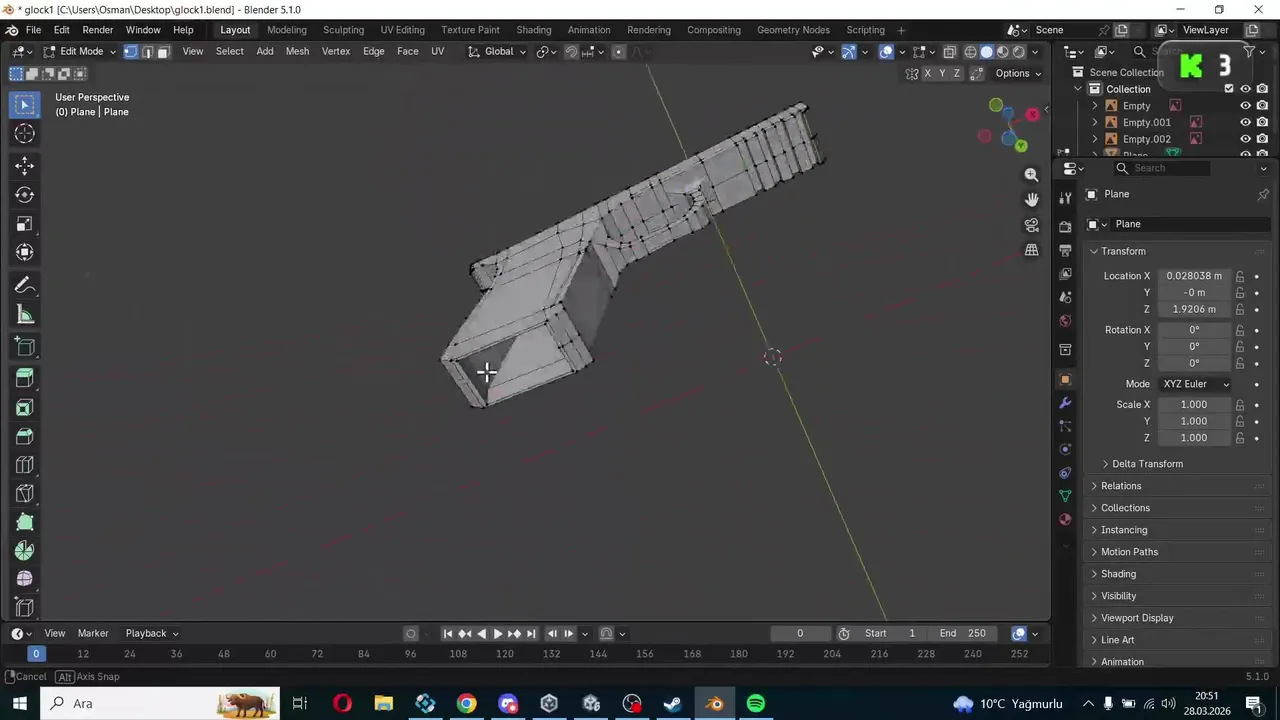Open the Mesh menu

(x=297, y=52)
